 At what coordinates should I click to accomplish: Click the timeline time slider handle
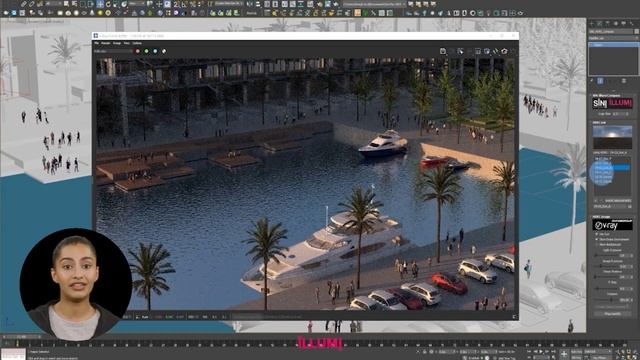[x=21, y=337]
